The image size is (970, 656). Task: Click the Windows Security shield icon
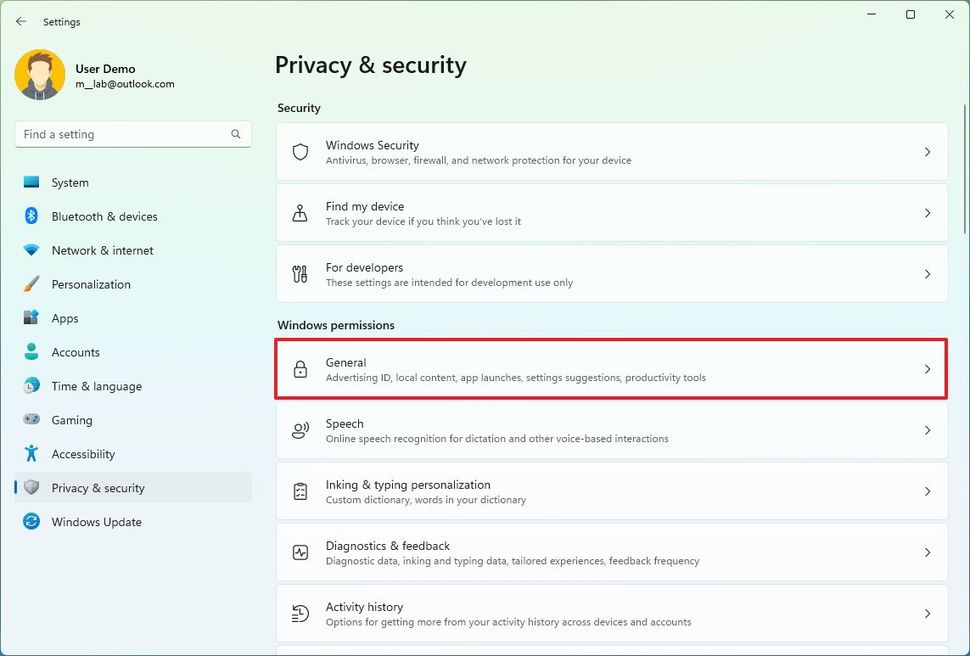[300, 152]
